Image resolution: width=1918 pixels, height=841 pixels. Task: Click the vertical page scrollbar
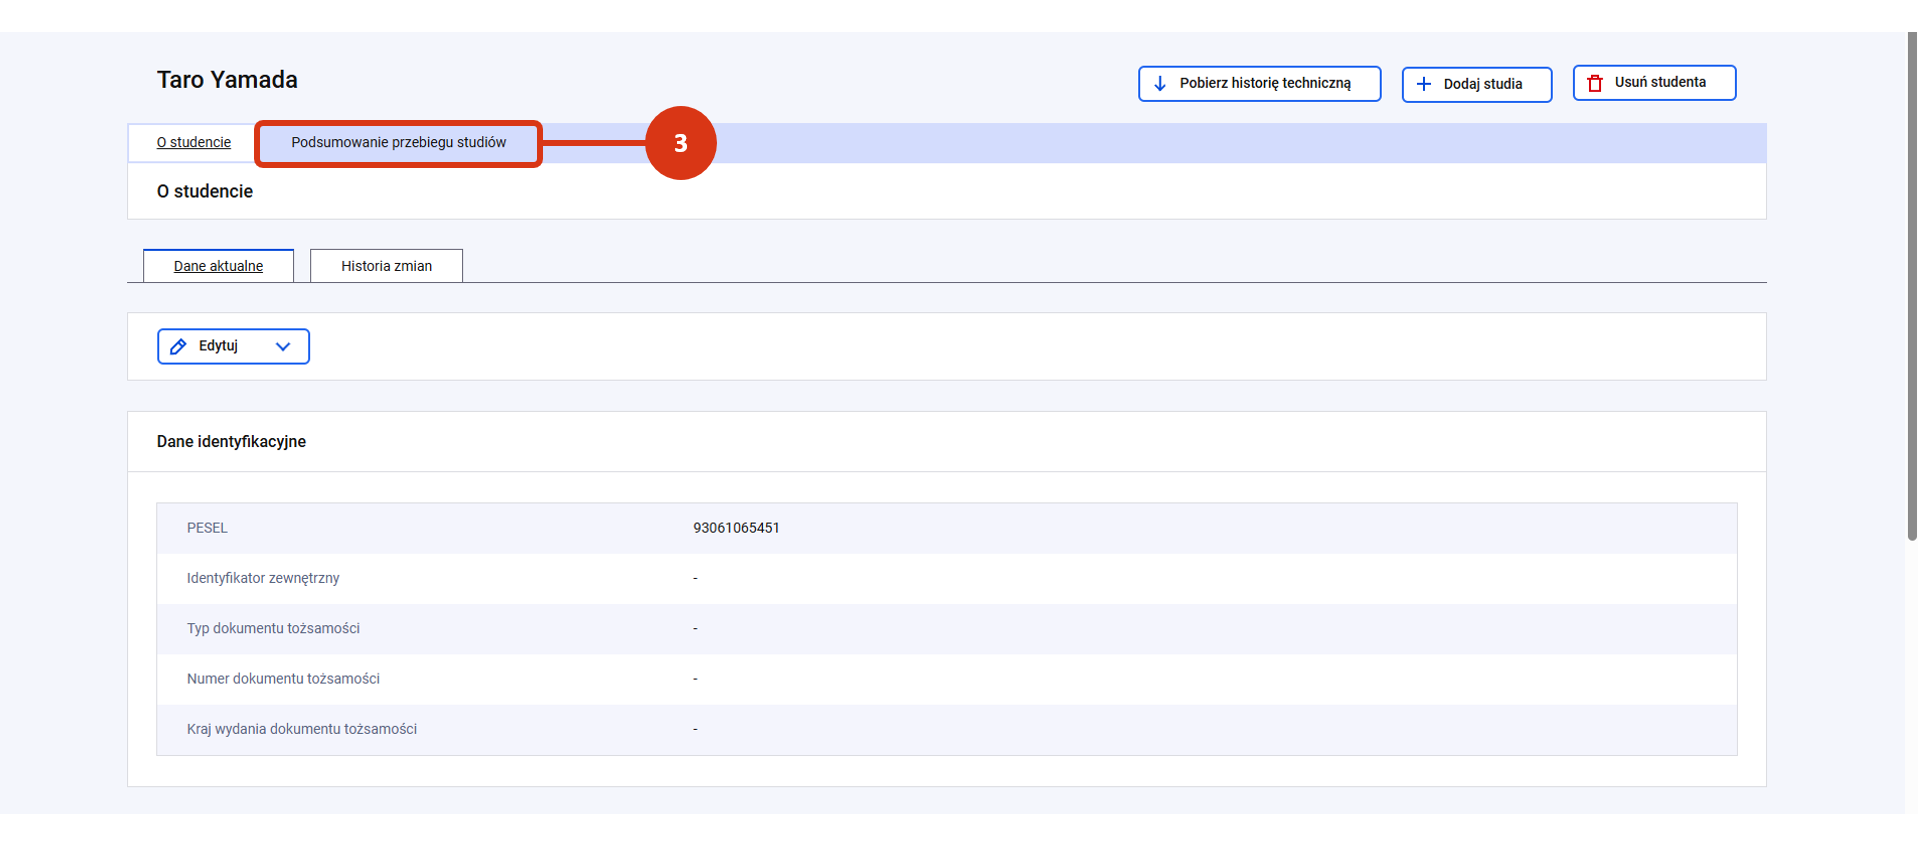click(x=1912, y=287)
